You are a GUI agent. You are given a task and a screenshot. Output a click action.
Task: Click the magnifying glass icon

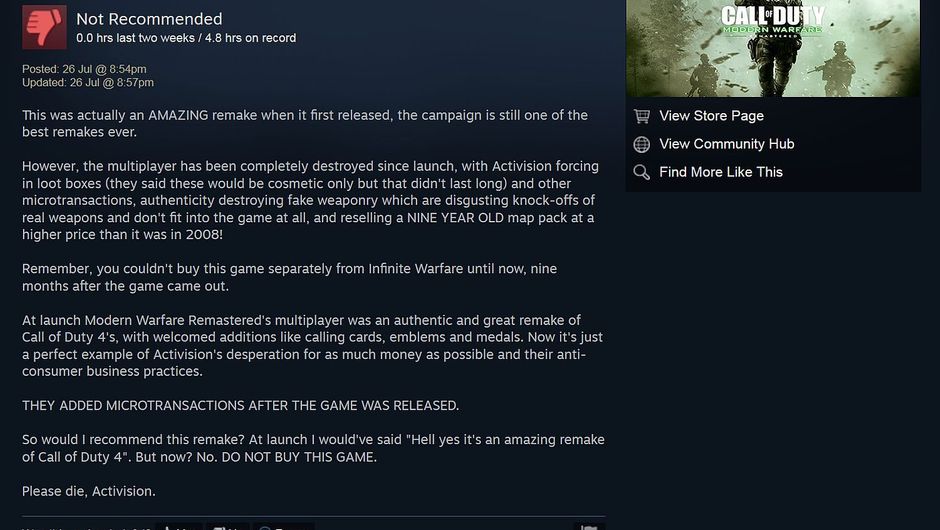pyautogui.click(x=641, y=172)
